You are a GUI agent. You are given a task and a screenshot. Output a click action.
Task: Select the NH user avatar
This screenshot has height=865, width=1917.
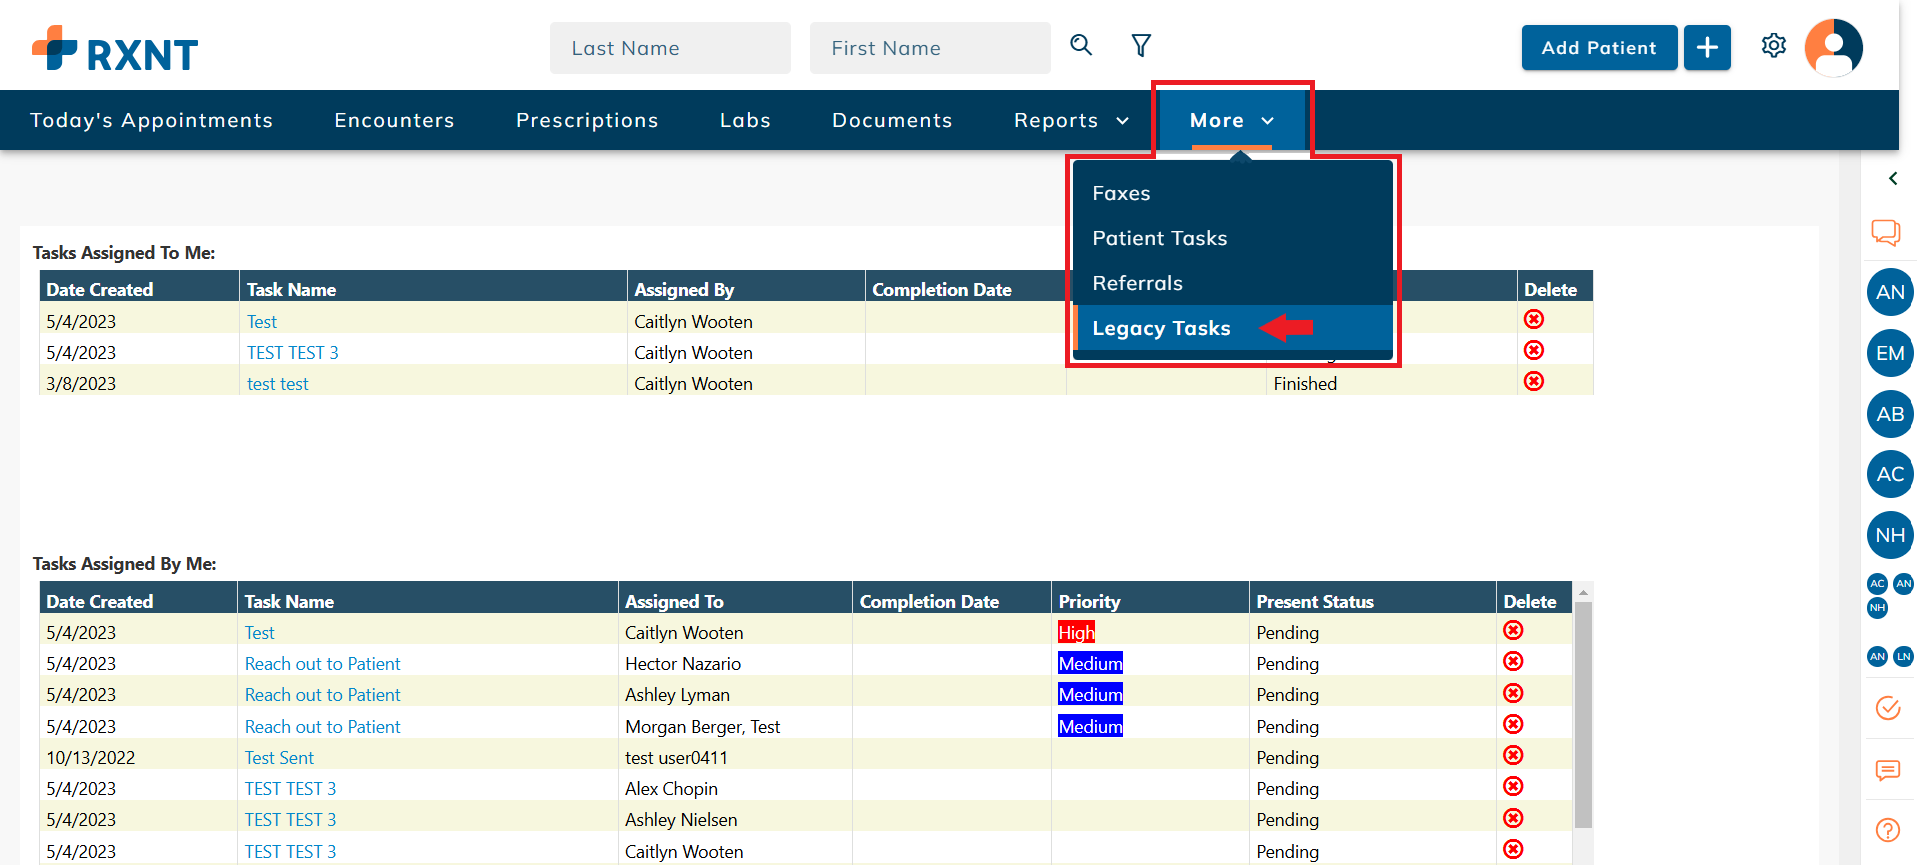click(x=1890, y=535)
